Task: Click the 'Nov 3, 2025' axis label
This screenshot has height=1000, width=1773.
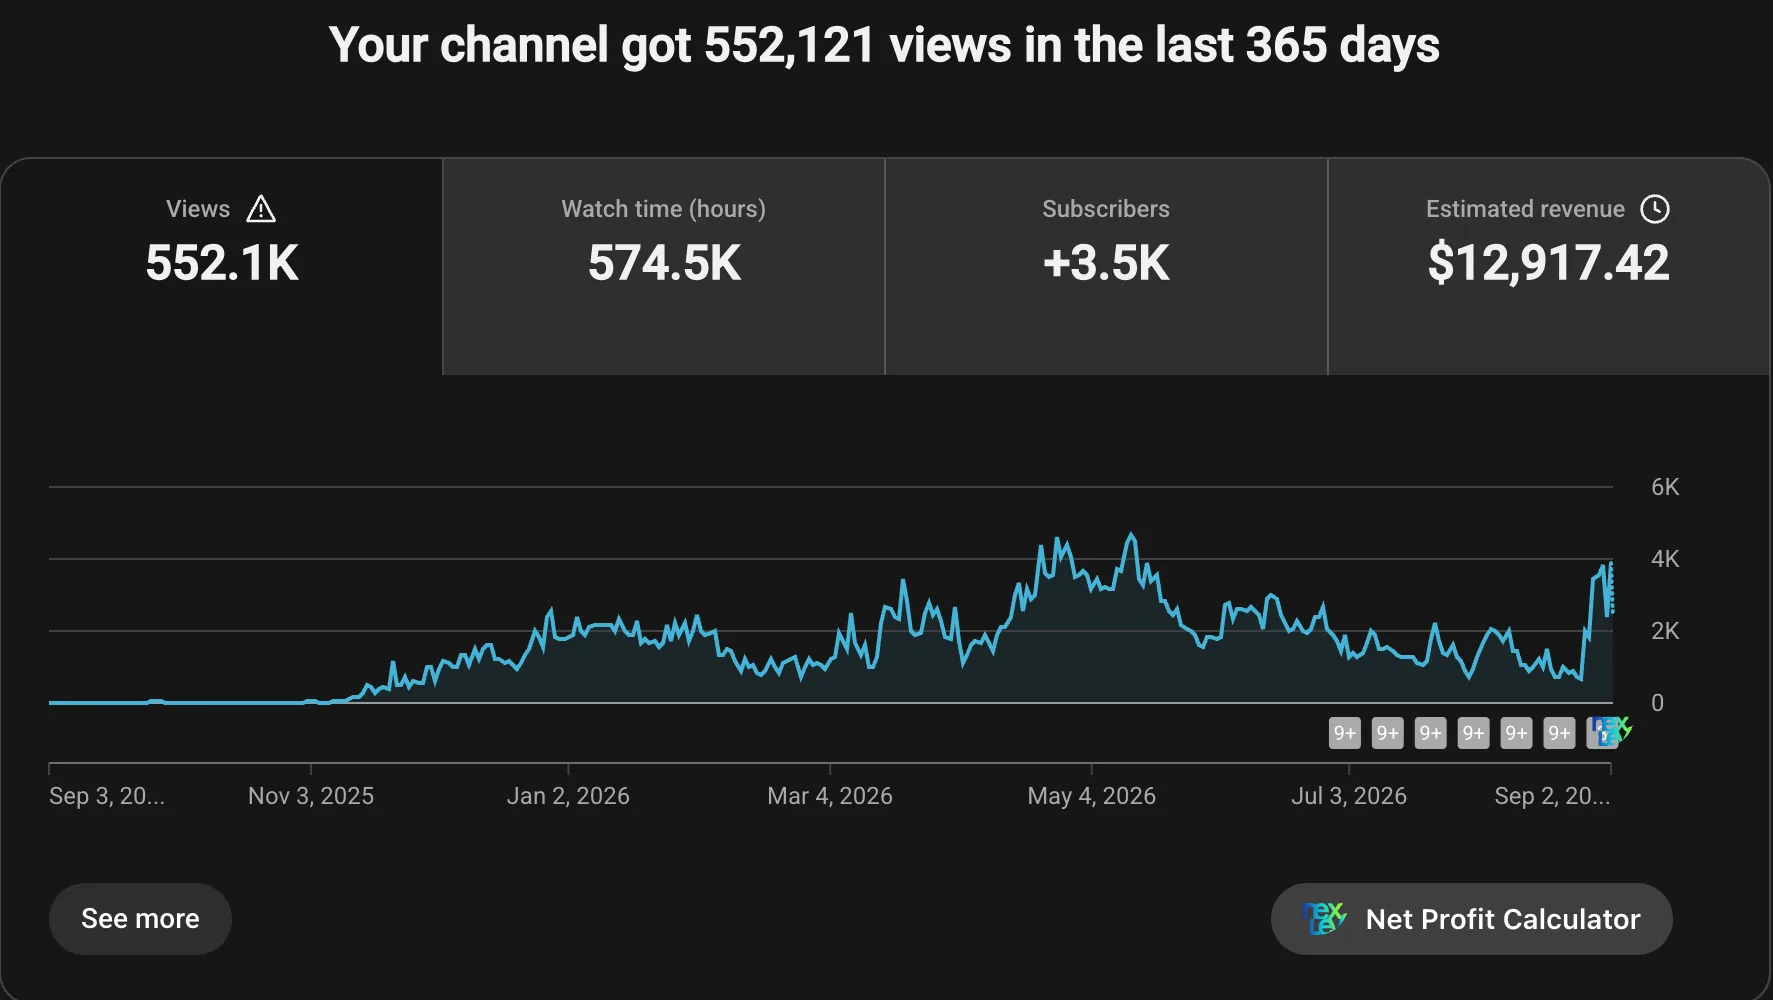Action: coord(311,796)
